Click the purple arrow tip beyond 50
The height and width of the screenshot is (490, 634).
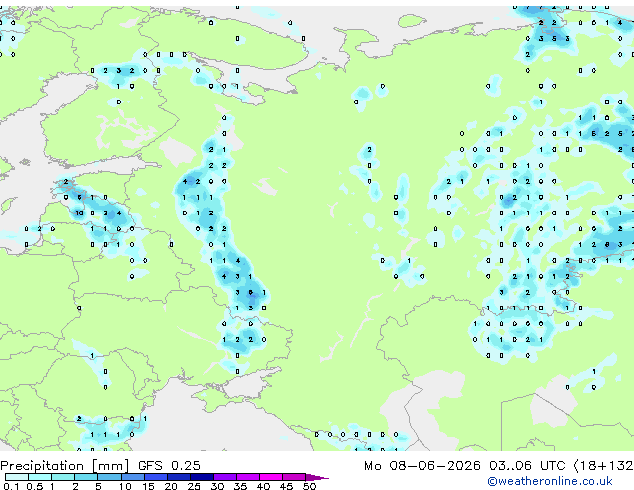point(317,478)
